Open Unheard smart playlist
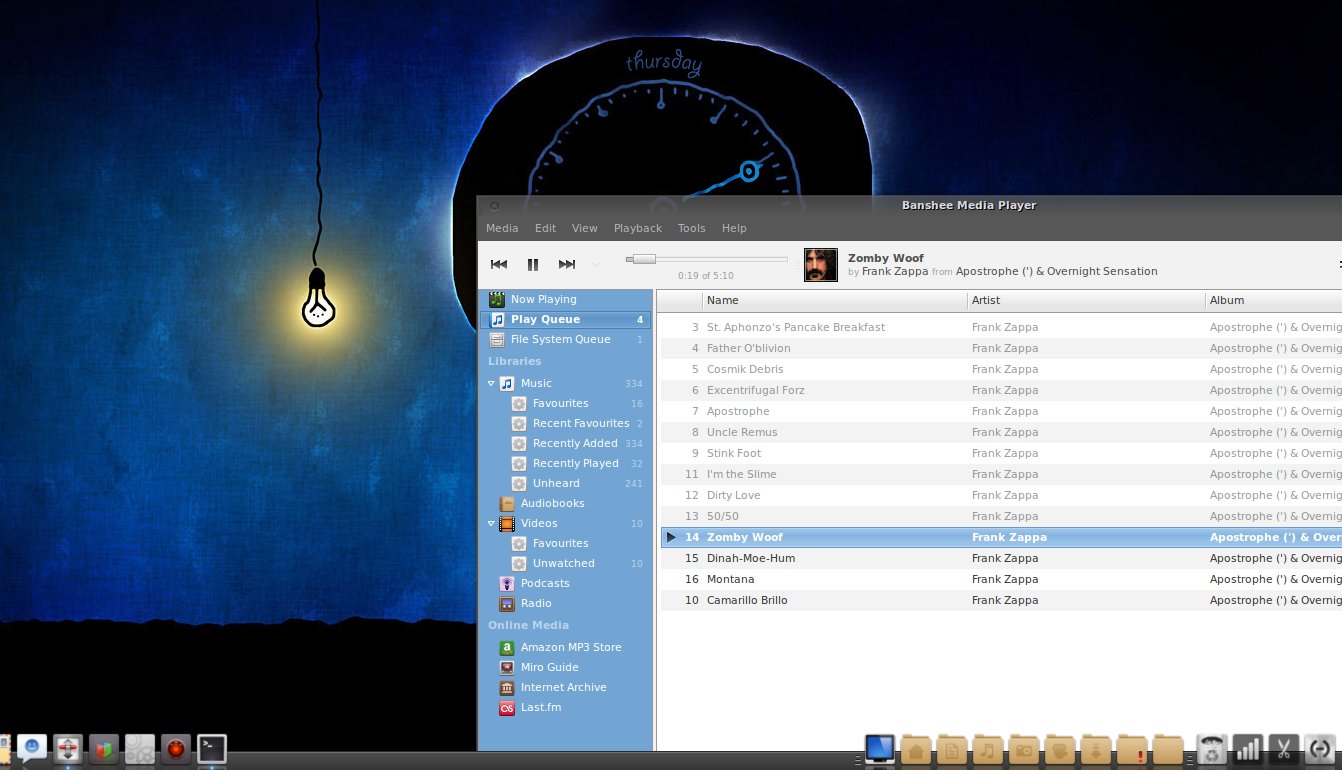The width and height of the screenshot is (1342, 770). tap(556, 483)
